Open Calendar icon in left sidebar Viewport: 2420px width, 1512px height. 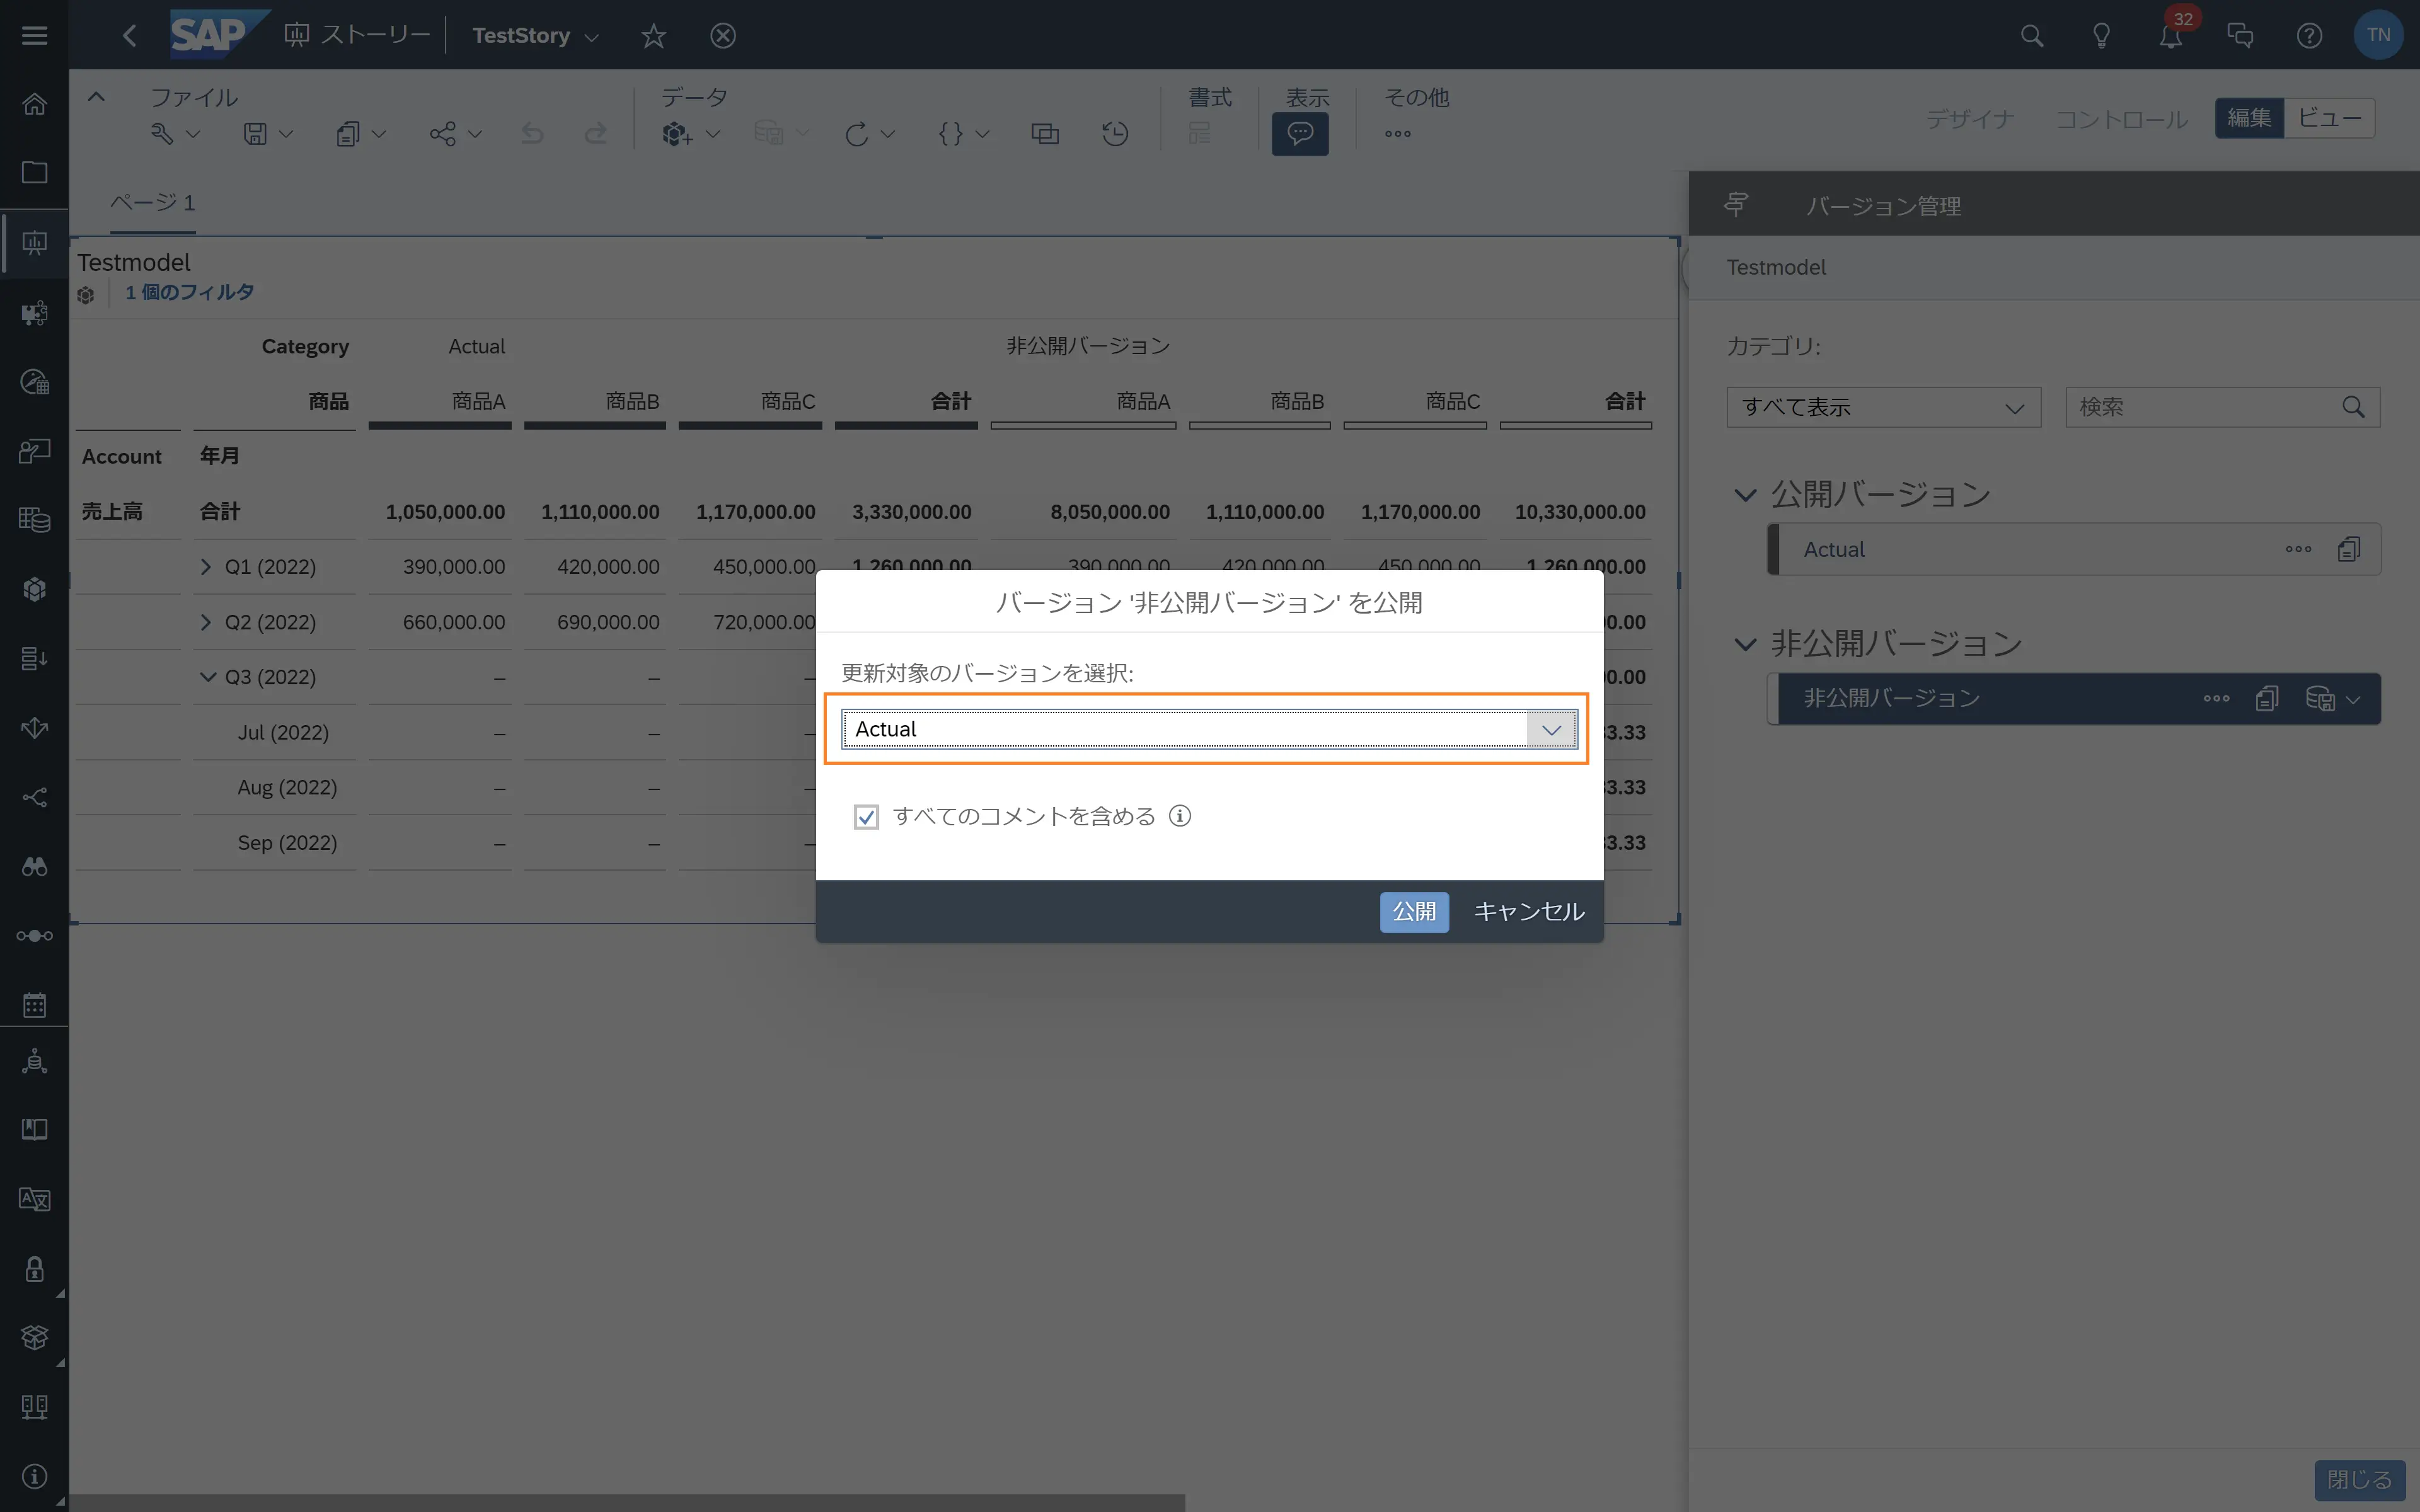[35, 1005]
